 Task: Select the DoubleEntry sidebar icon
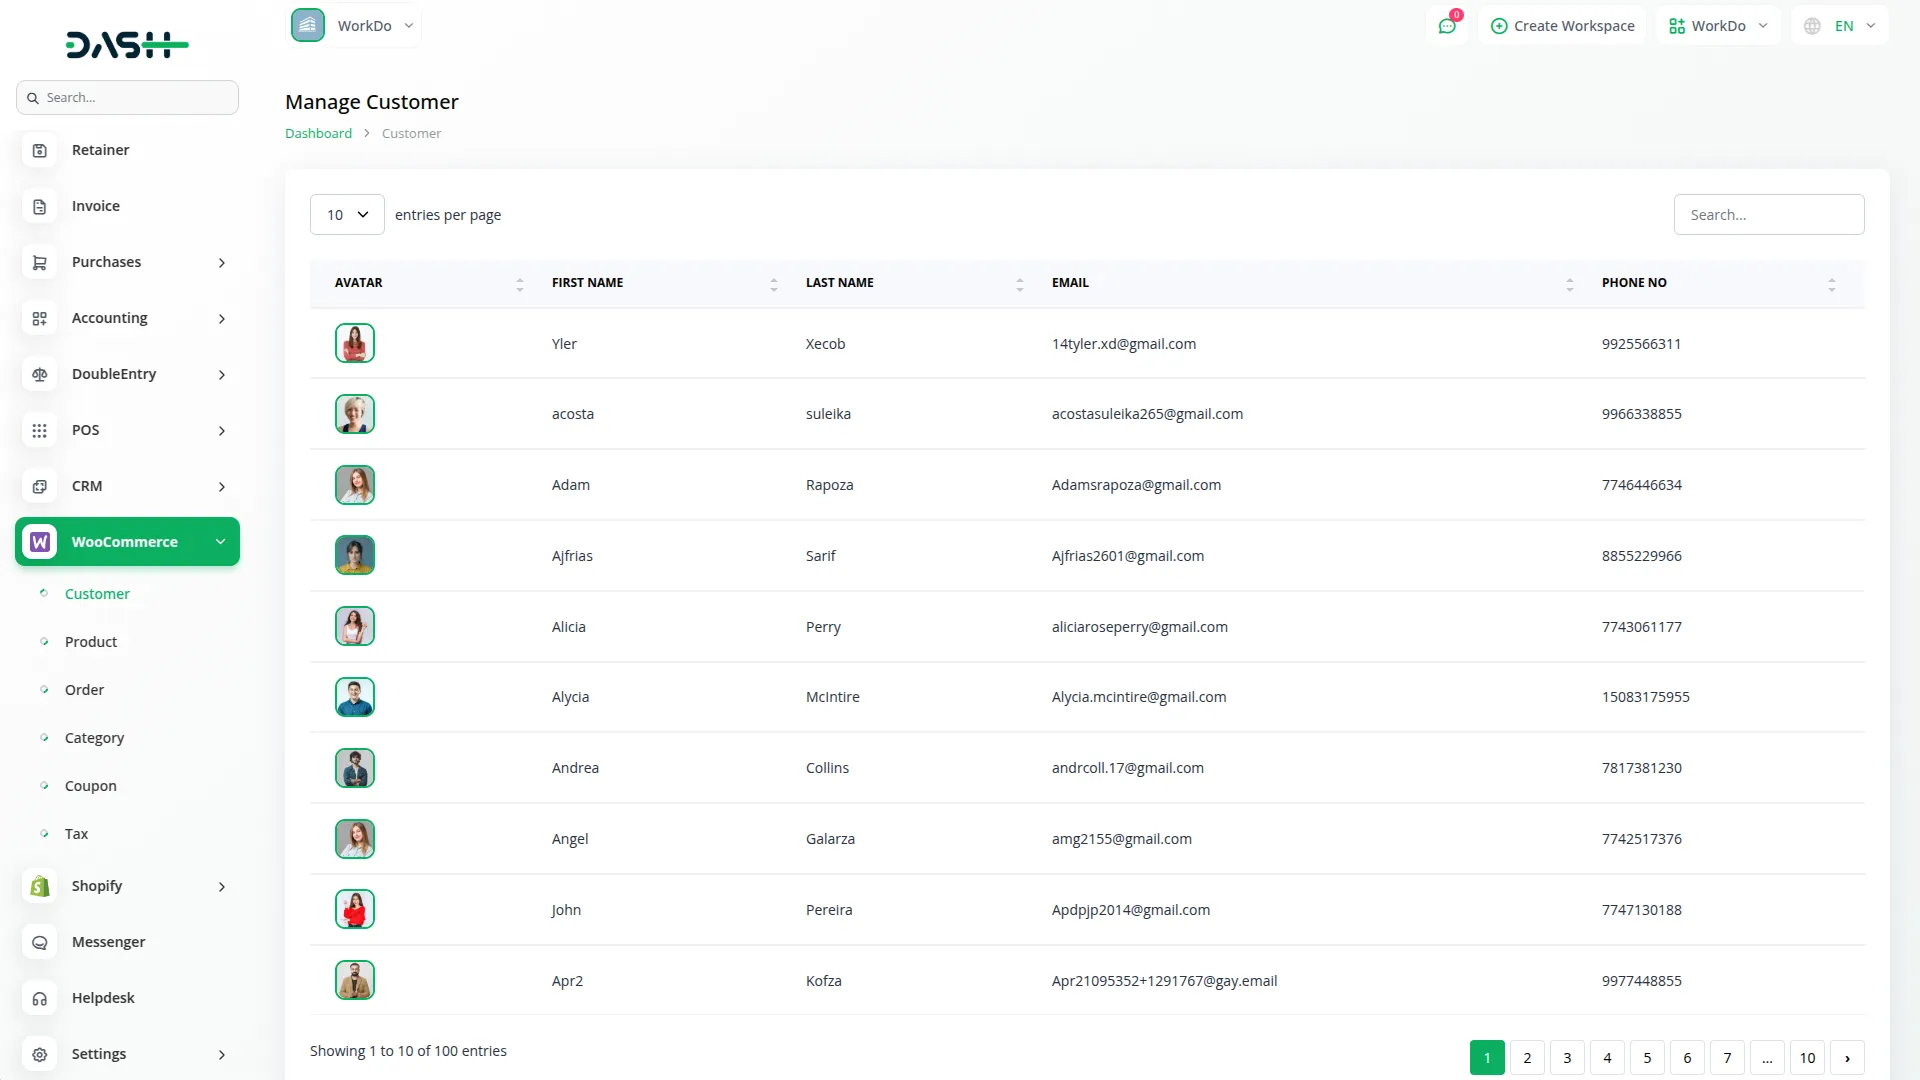39,374
